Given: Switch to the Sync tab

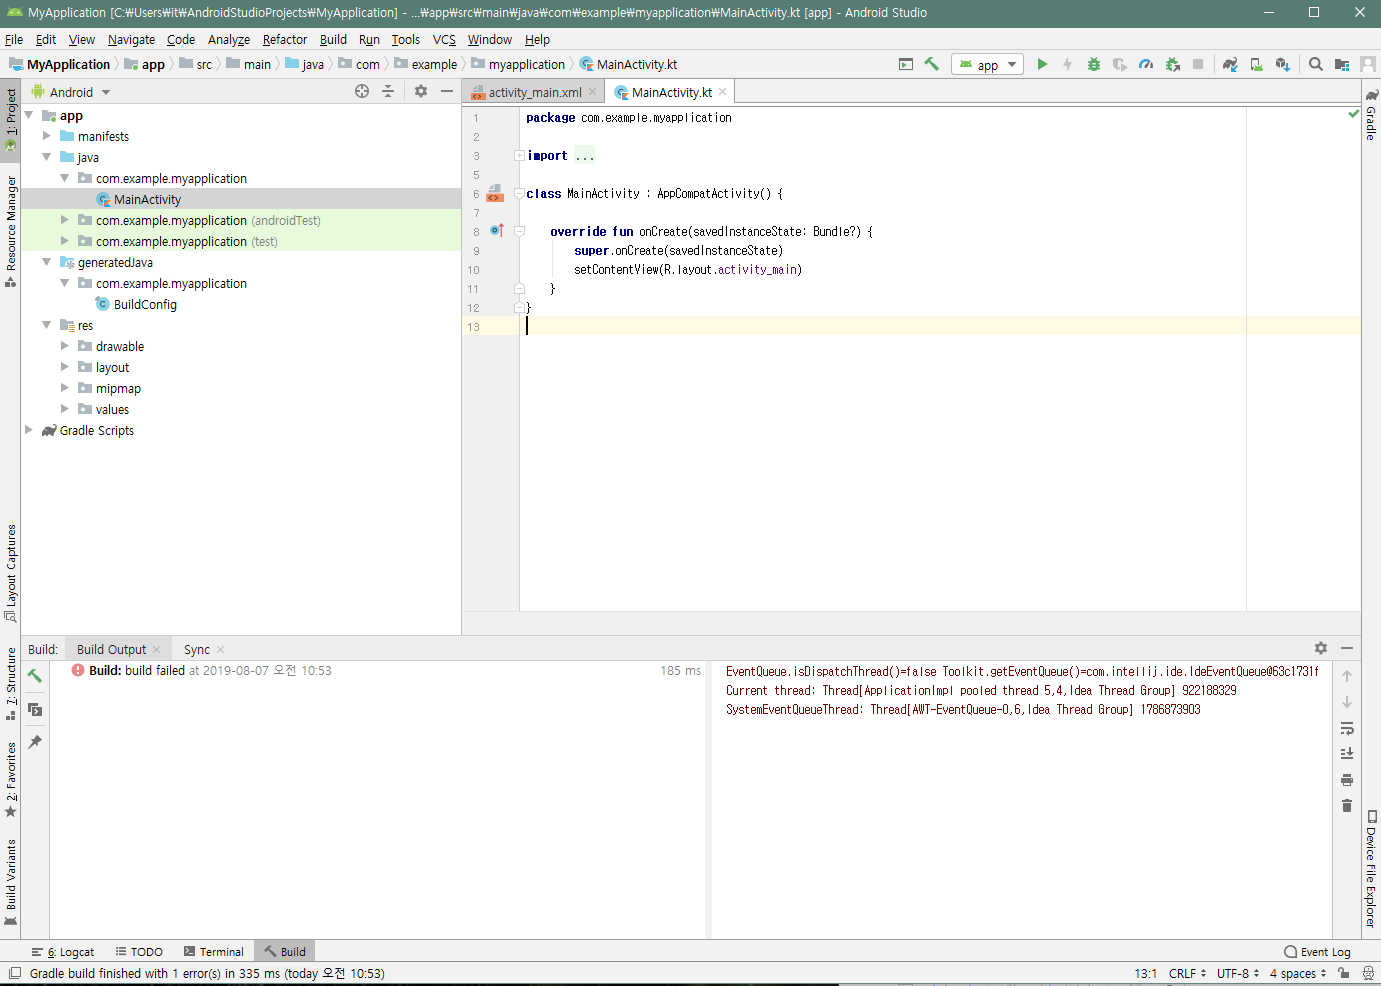Looking at the screenshot, I should [197, 649].
